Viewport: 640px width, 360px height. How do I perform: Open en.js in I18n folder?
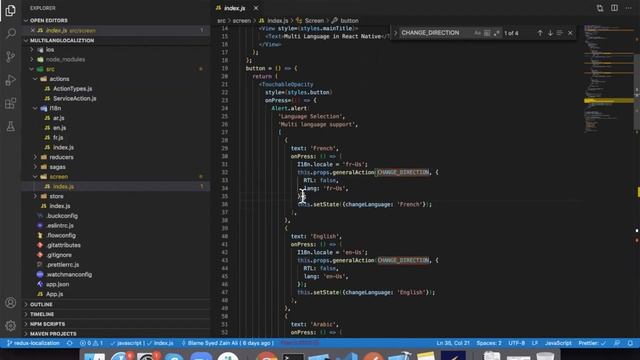pyautogui.click(x=59, y=128)
